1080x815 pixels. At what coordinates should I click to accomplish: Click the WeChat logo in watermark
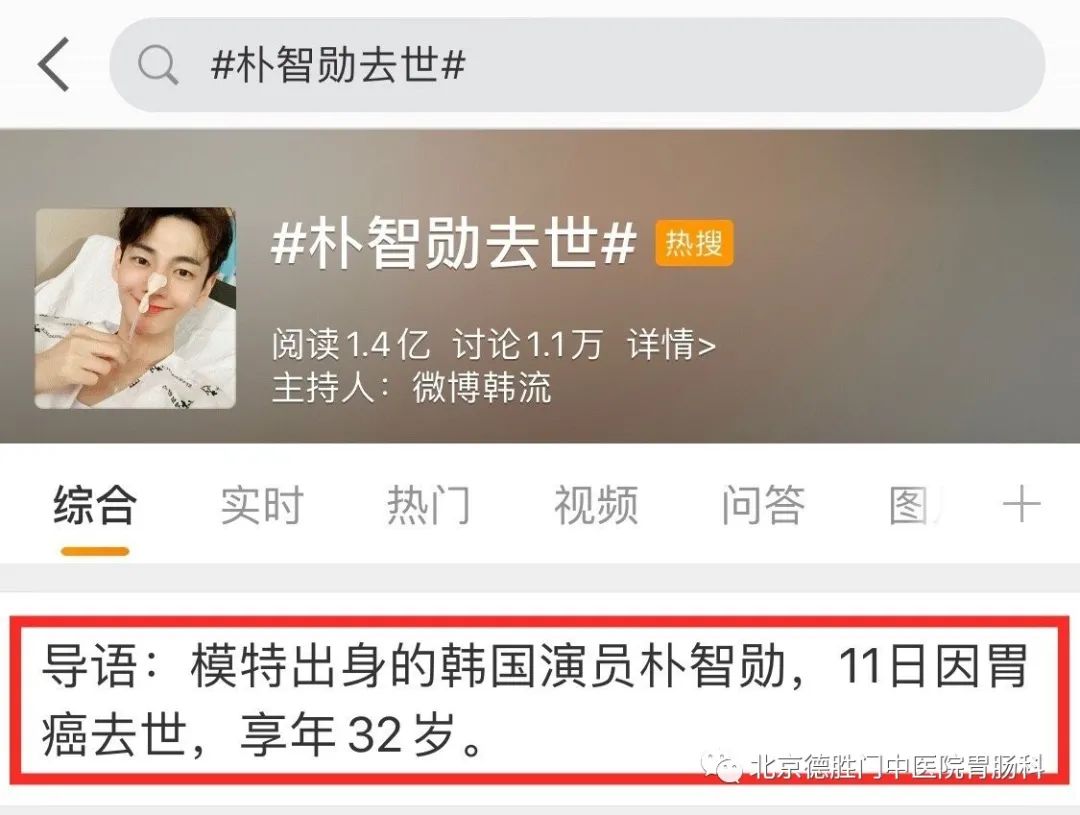722,766
